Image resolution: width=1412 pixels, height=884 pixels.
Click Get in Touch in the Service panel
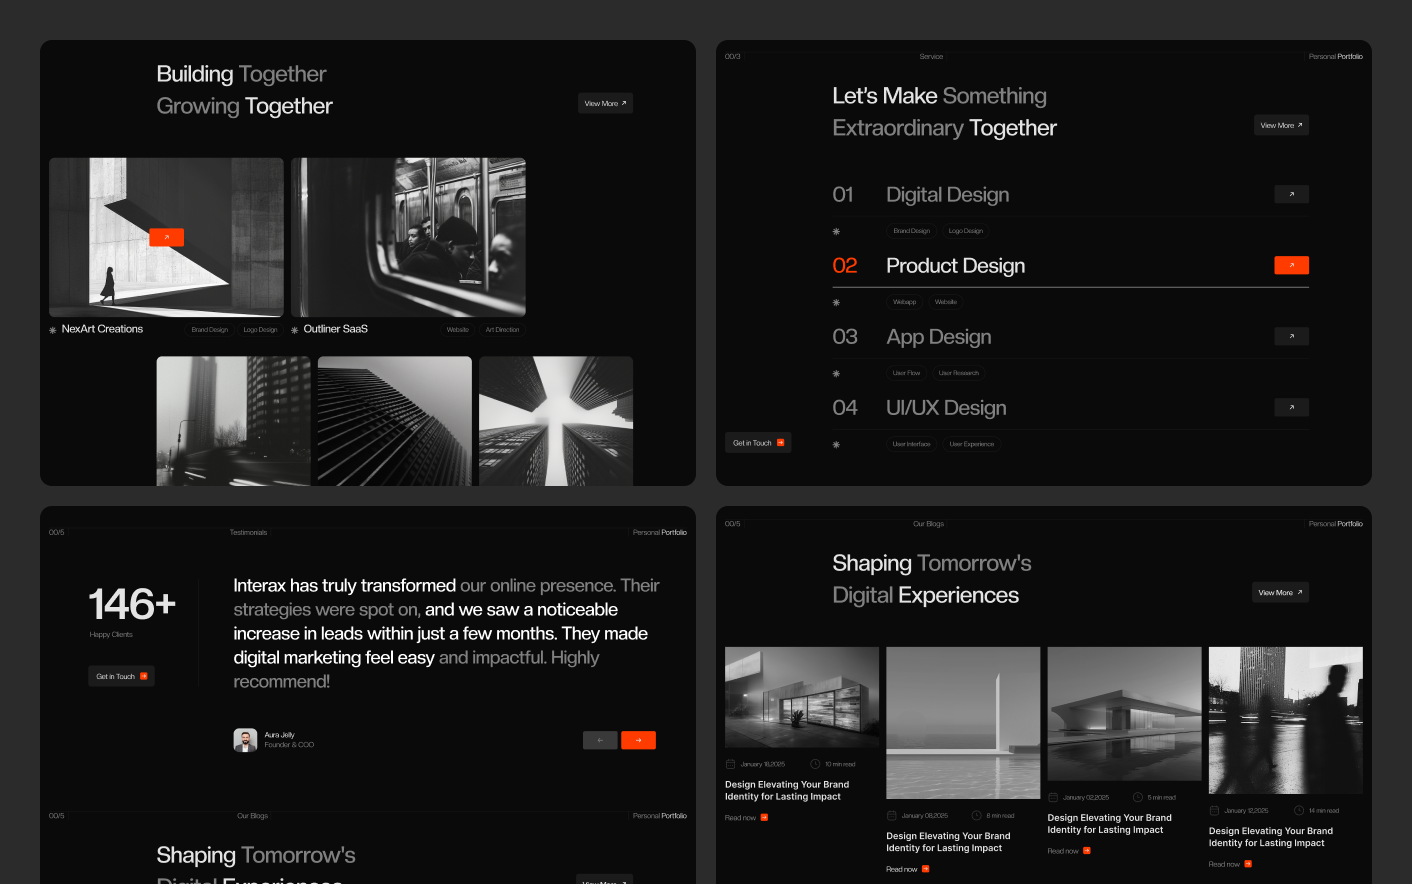(758, 443)
